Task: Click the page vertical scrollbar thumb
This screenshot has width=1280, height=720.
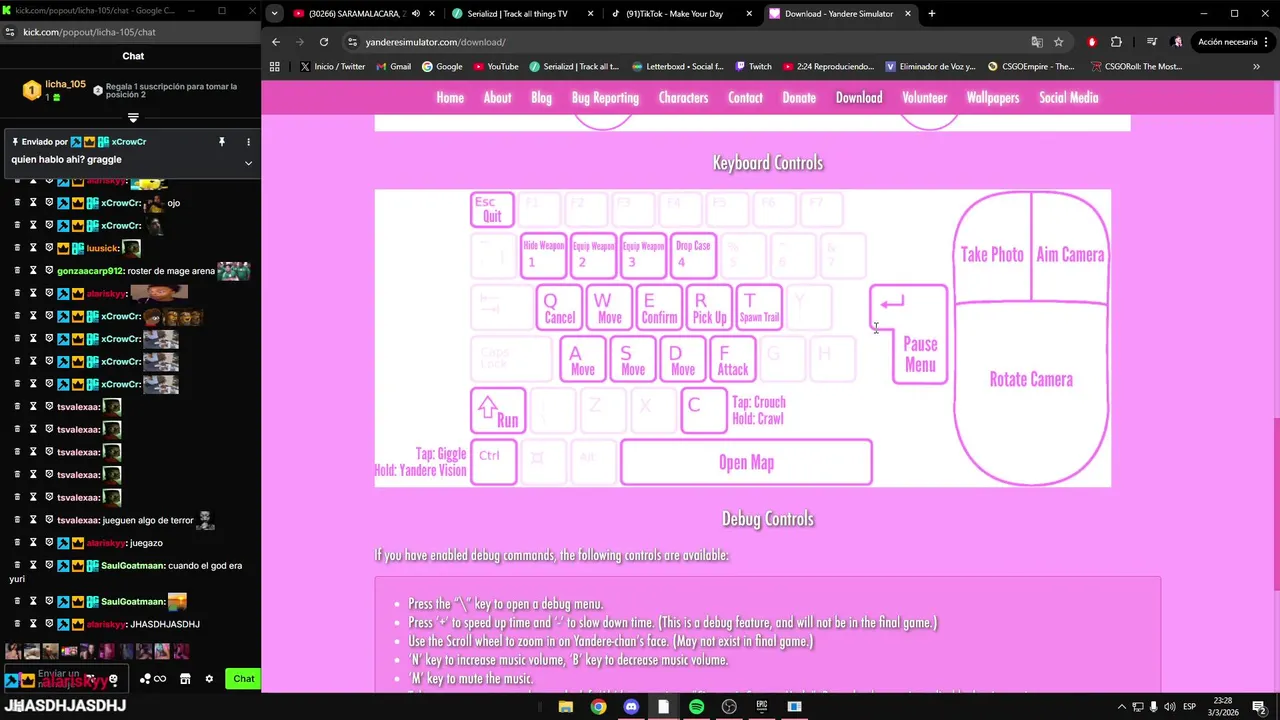Action: tap(1275, 505)
